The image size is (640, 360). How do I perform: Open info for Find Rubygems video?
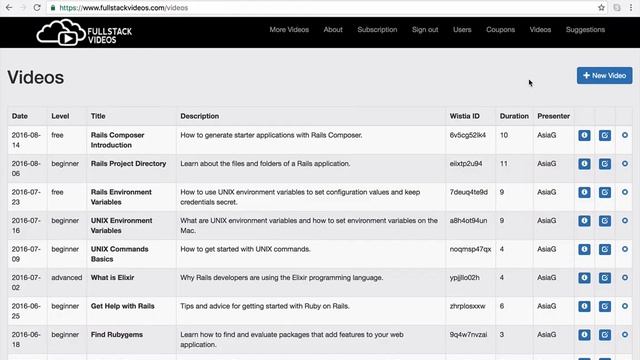click(584, 335)
